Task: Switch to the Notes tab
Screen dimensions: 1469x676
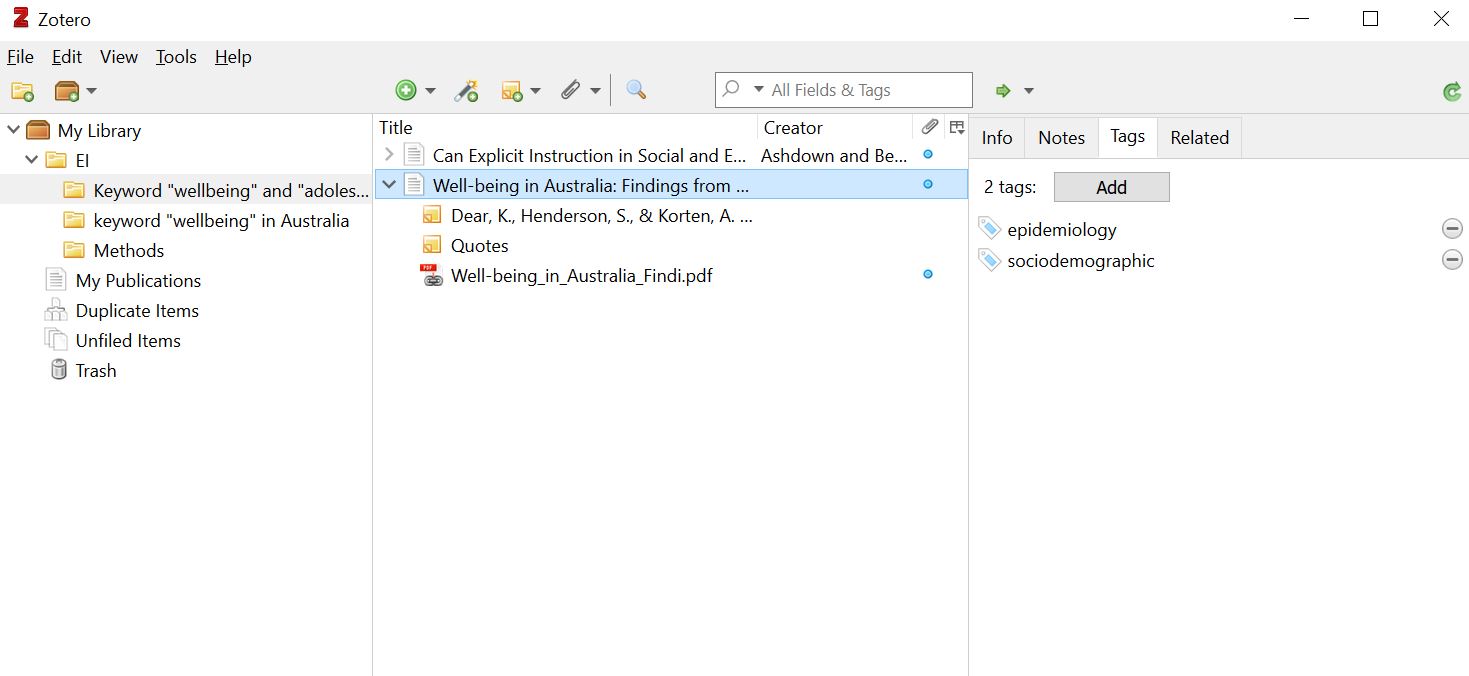Action: [x=1061, y=138]
